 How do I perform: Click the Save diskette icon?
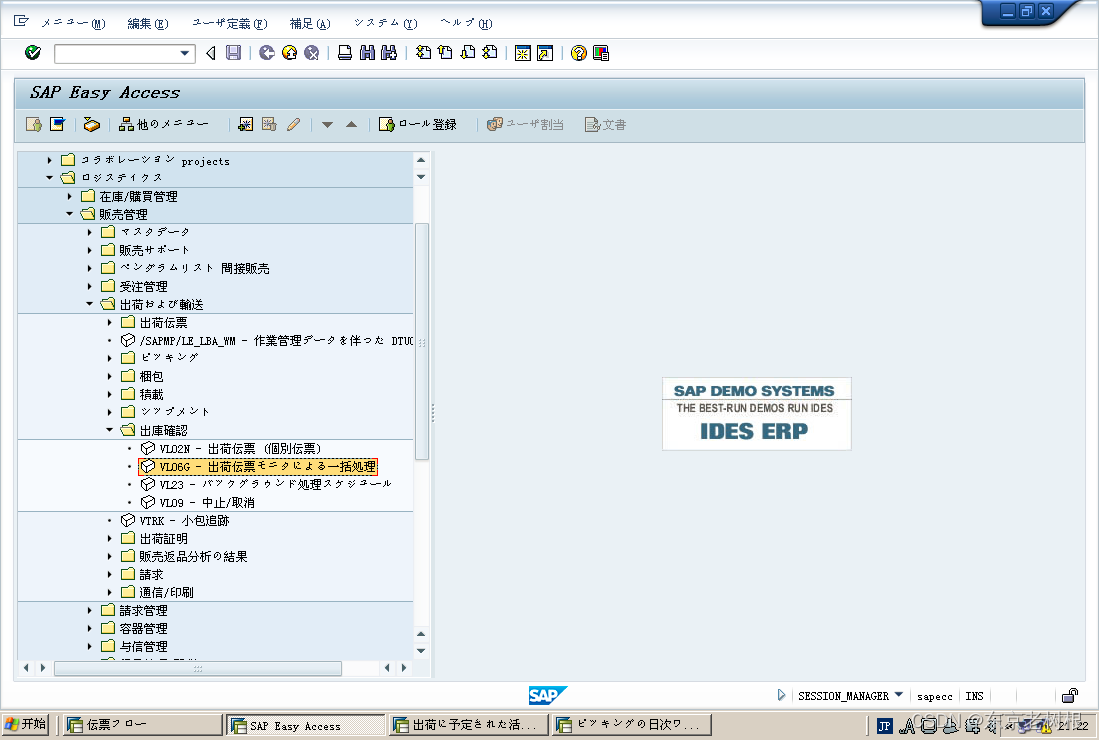click(233, 53)
